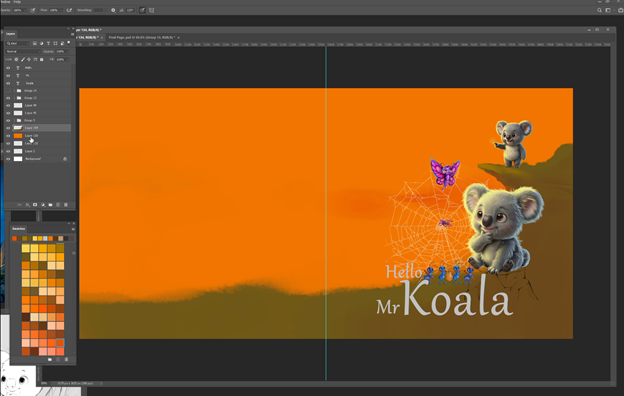Select the Background layer row
The image size is (624, 396).
coord(38,159)
